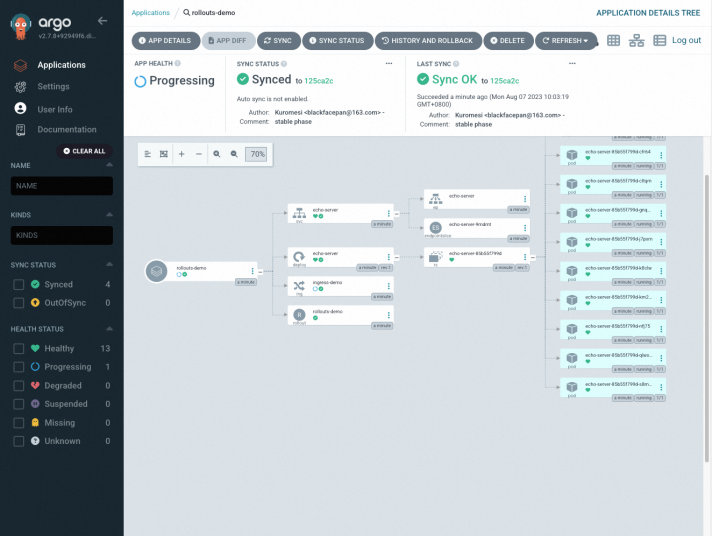Viewport: 712px width, 536px height.
Task: Open the more options menu of LAST SYNC panel
Action: [572, 64]
